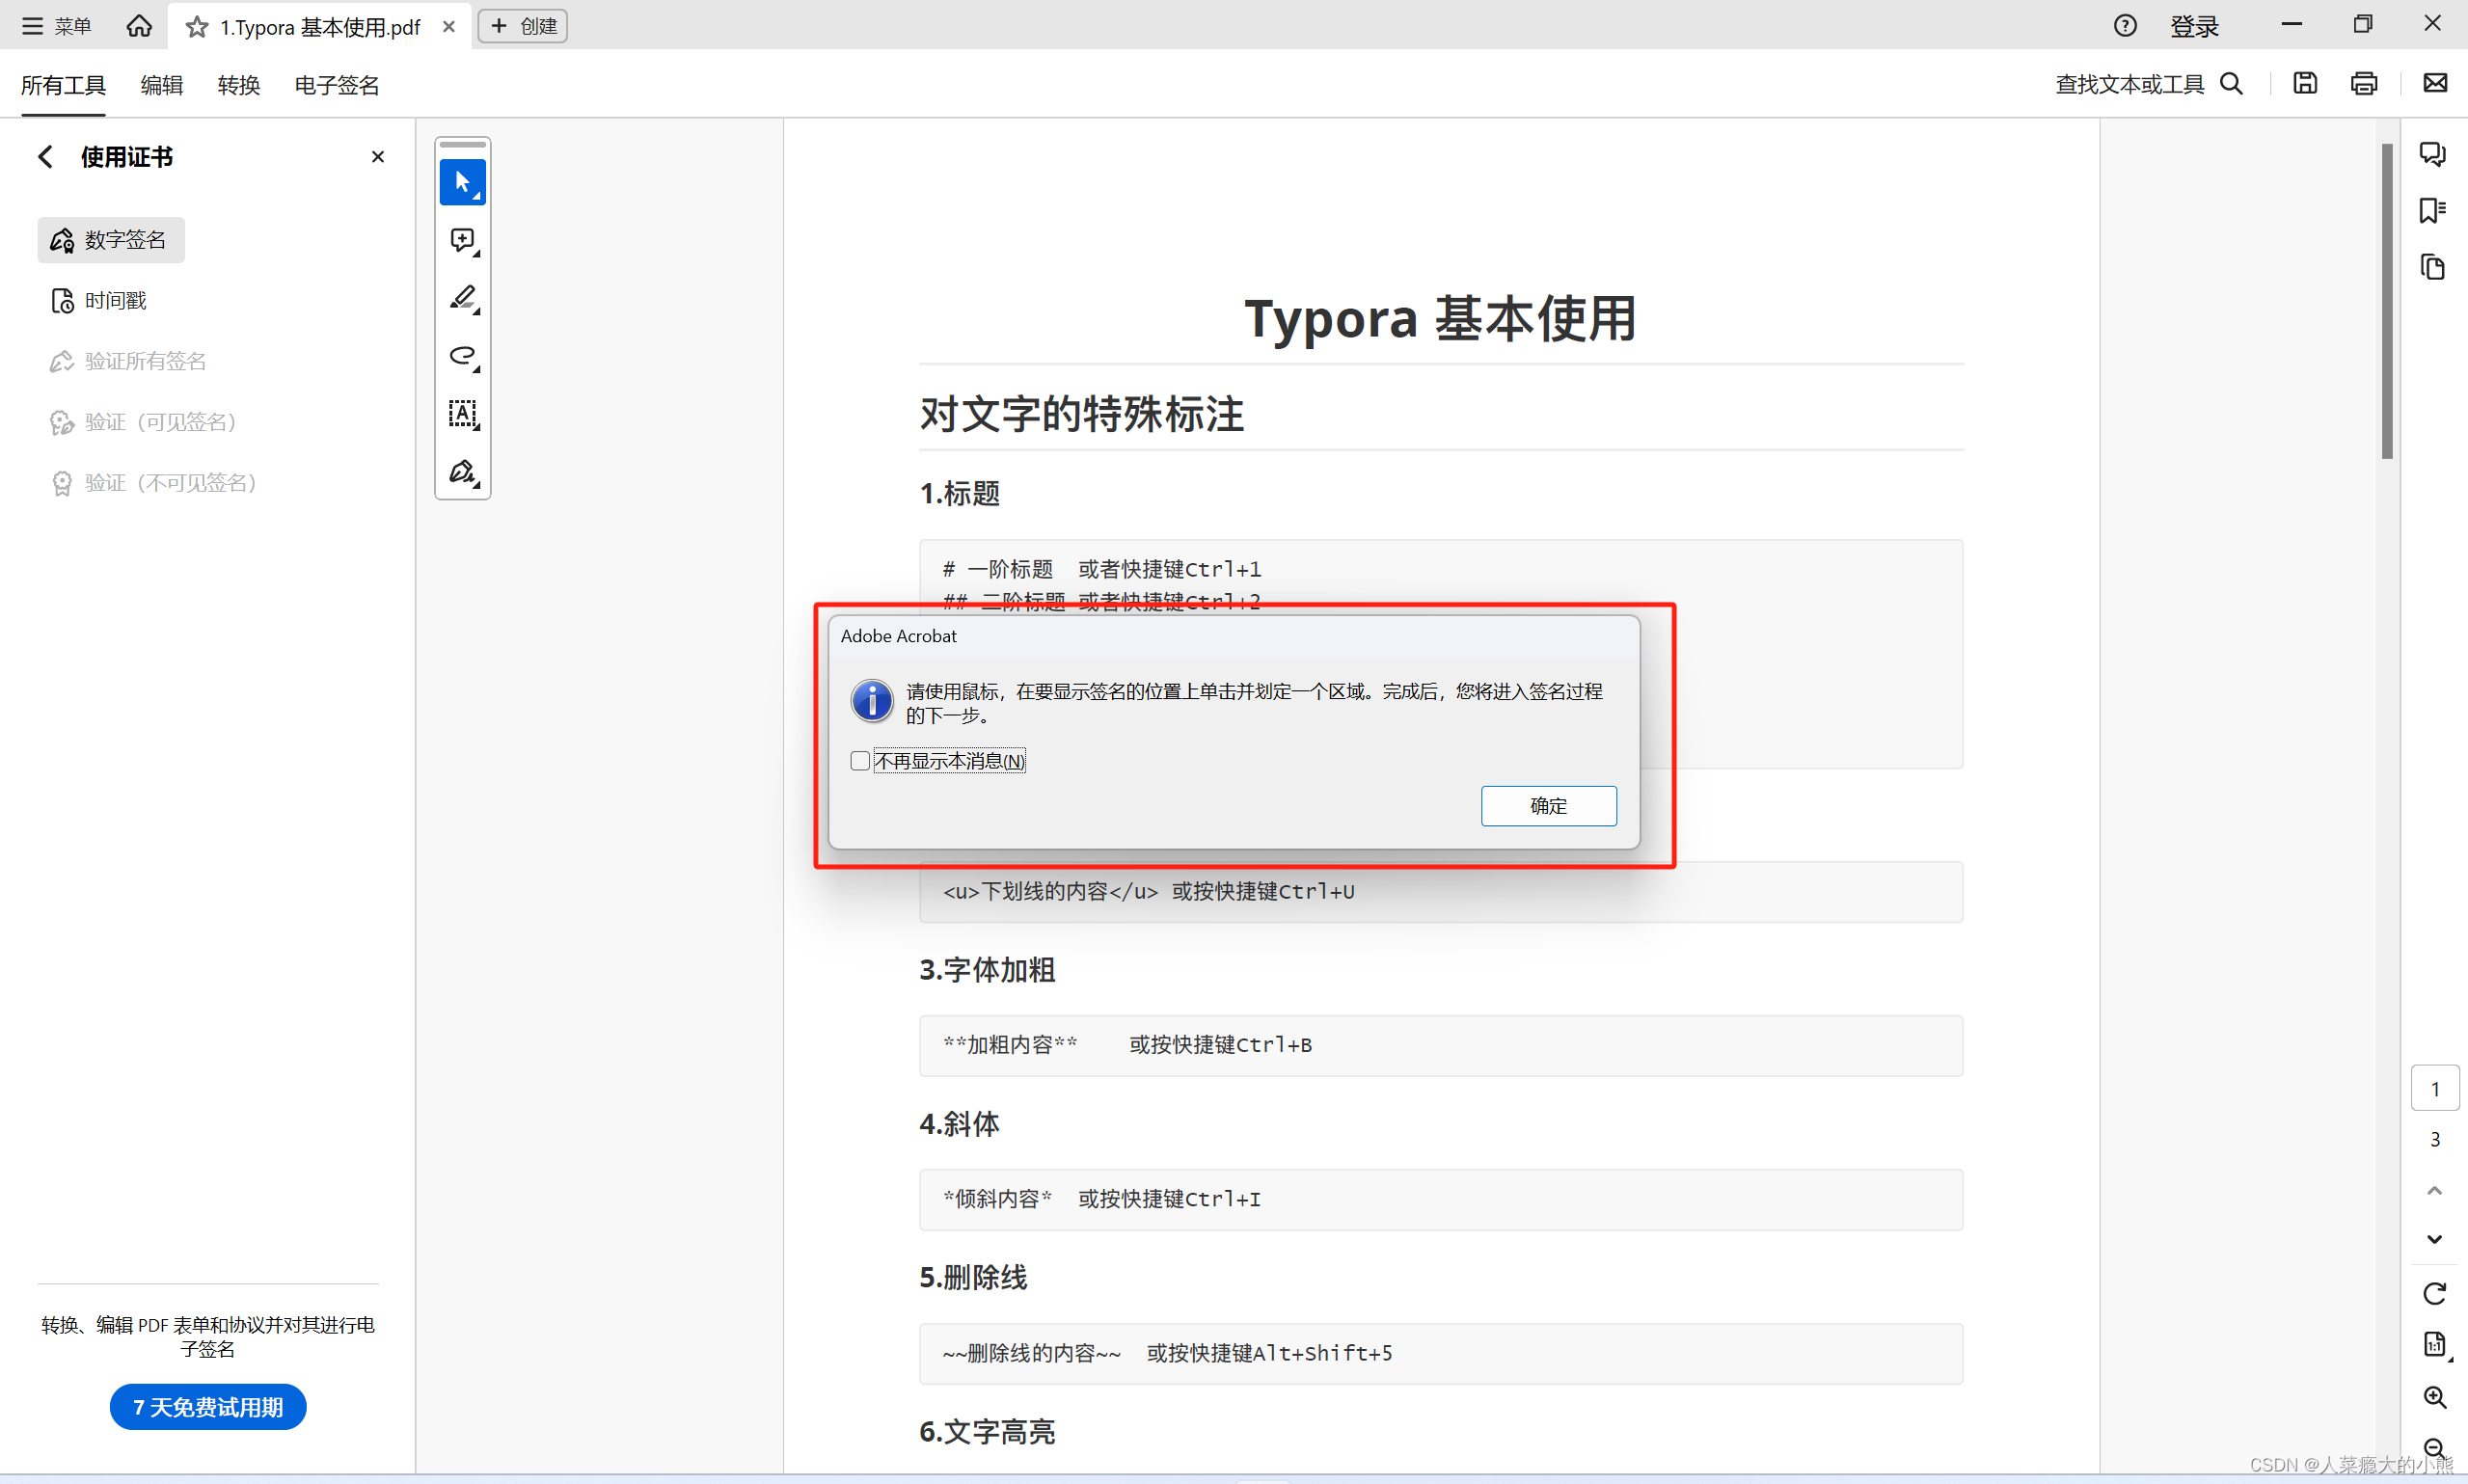The height and width of the screenshot is (1484, 2468).
Task: Select the text box tool
Action: [462, 414]
